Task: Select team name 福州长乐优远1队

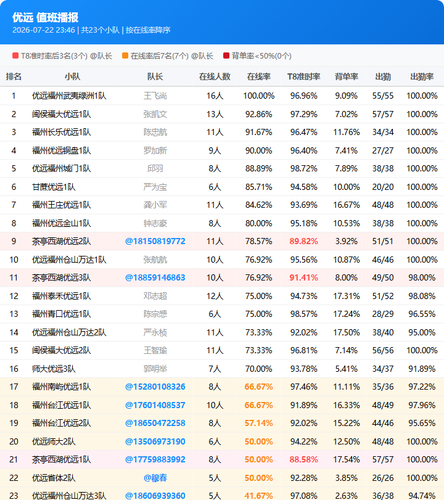Action: pyautogui.click(x=61, y=132)
